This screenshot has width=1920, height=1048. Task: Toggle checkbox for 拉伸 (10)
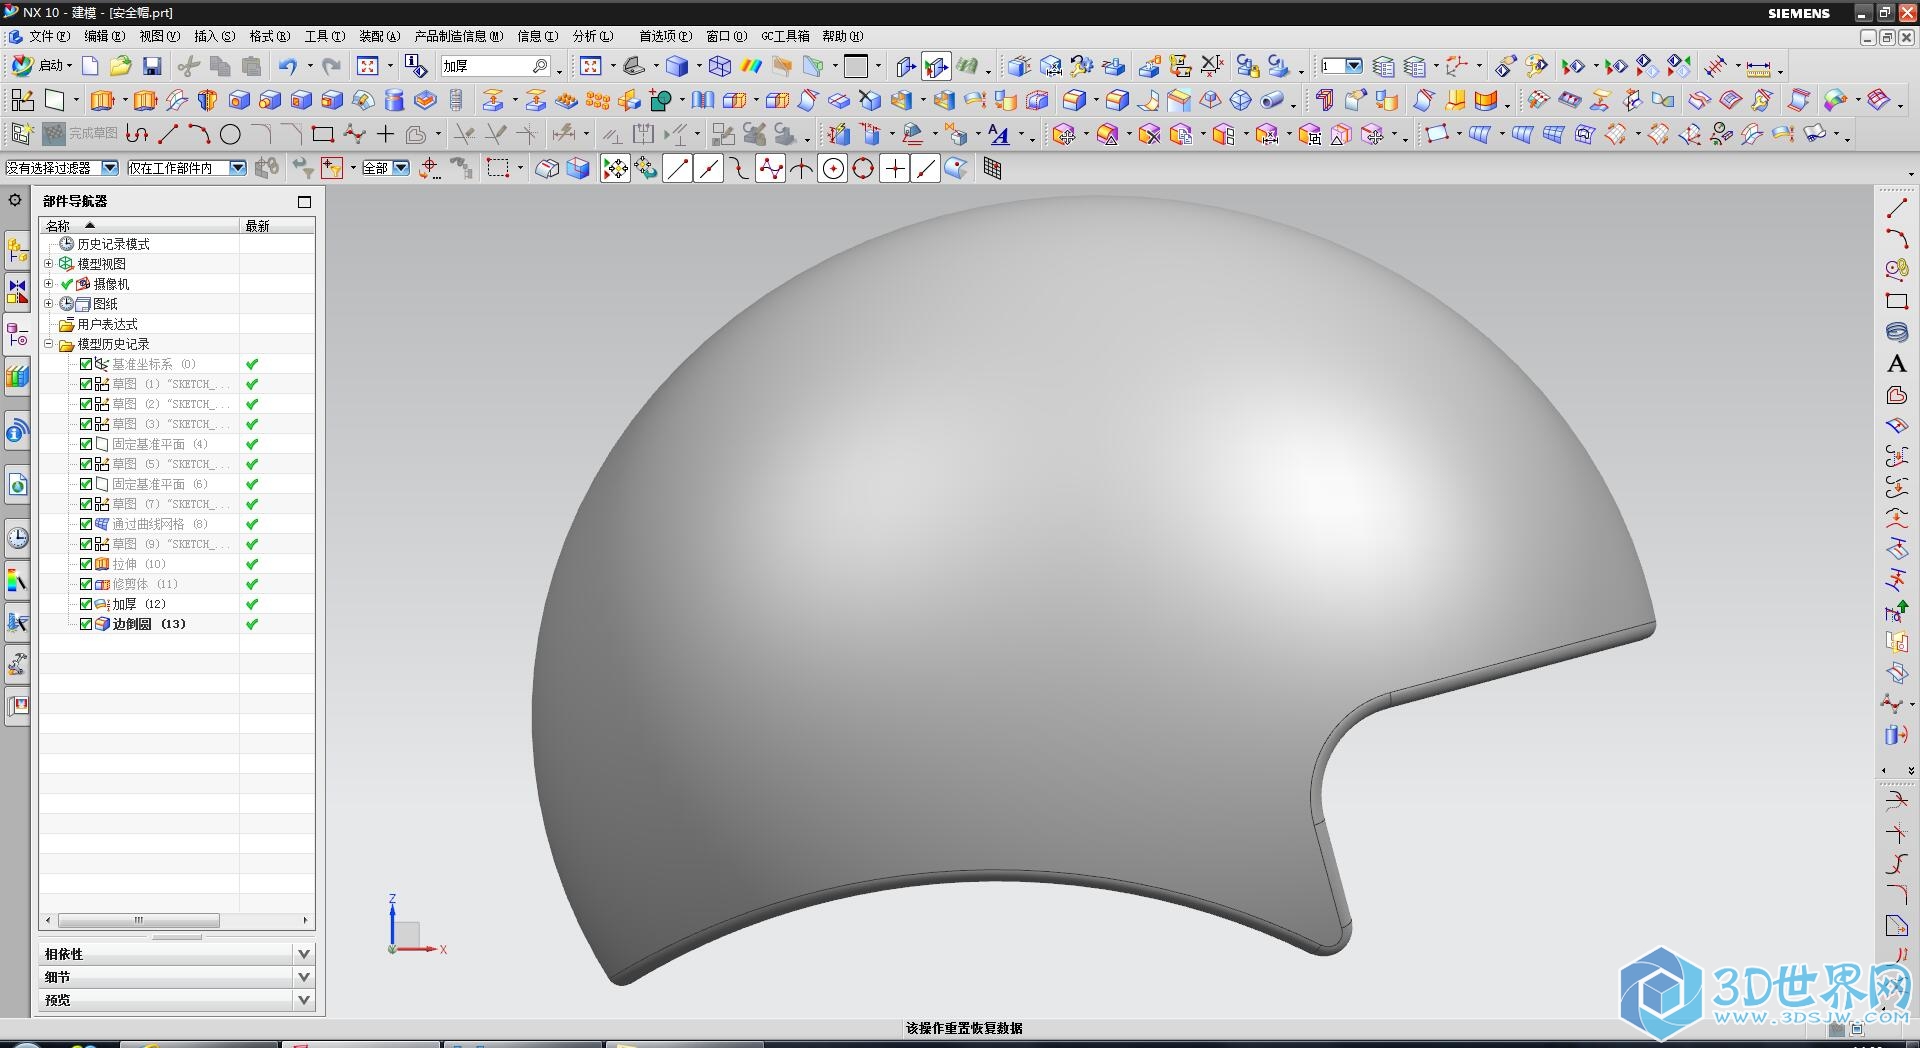pos(86,564)
